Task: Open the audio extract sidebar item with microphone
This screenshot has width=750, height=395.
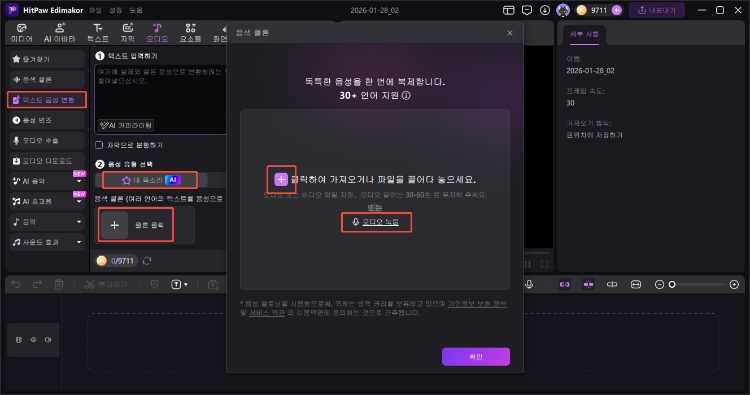Action: click(x=47, y=141)
